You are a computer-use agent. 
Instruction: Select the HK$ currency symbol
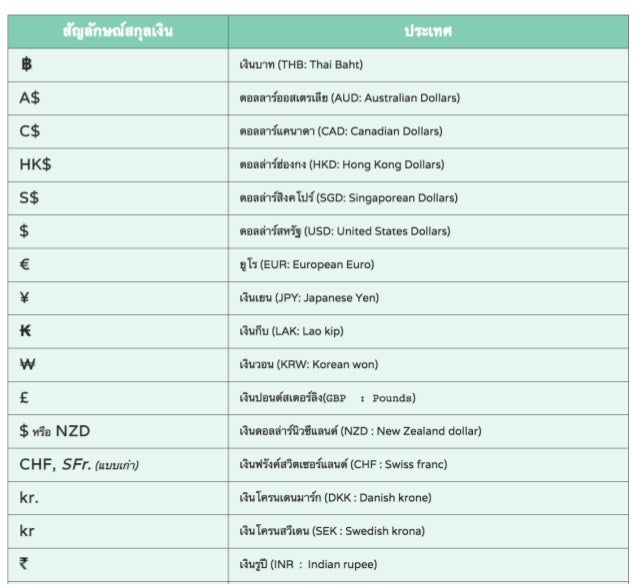(36, 164)
